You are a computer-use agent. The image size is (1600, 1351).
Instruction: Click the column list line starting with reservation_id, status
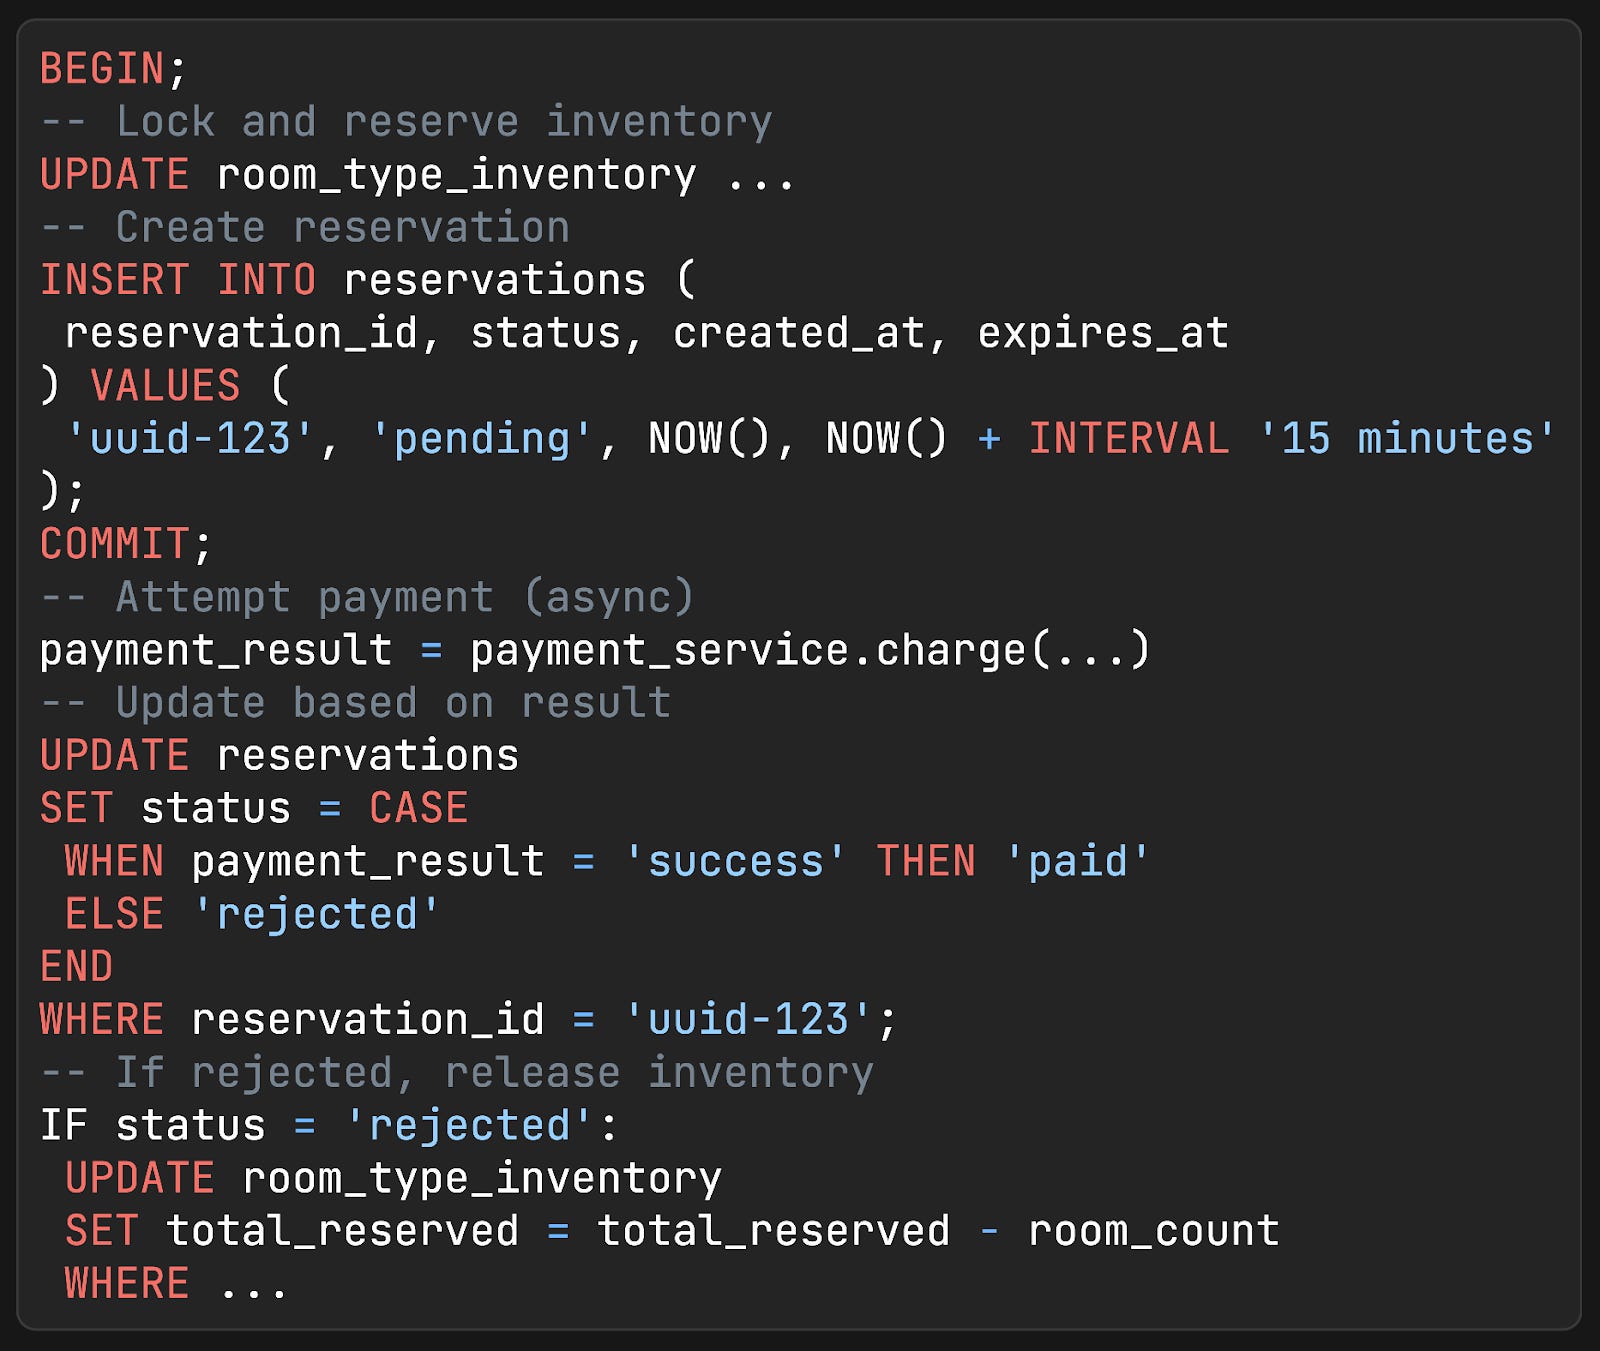pyautogui.click(x=647, y=333)
